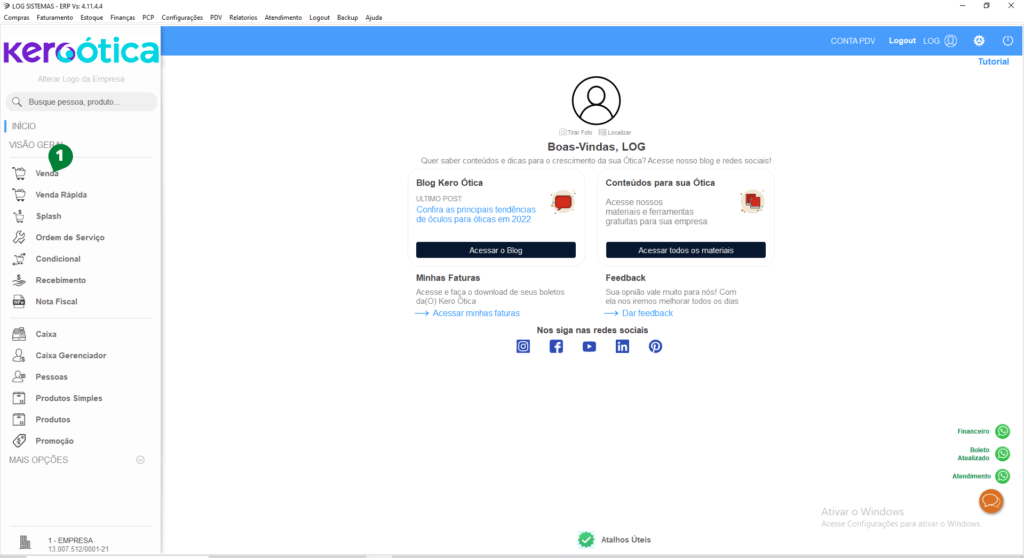Open the Caixa Gerenciador person icon
The height and width of the screenshot is (558, 1024).
click(x=19, y=355)
